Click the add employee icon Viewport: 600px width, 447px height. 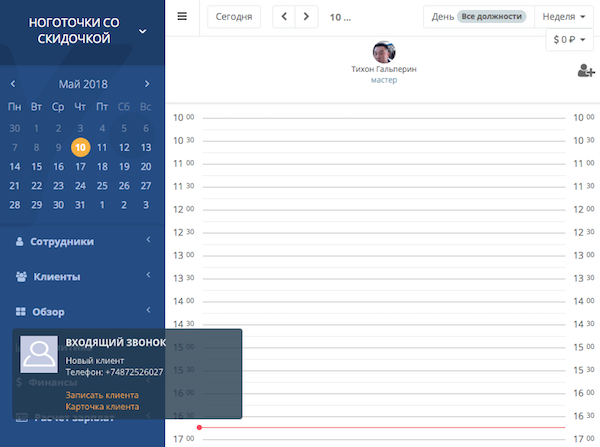point(586,70)
